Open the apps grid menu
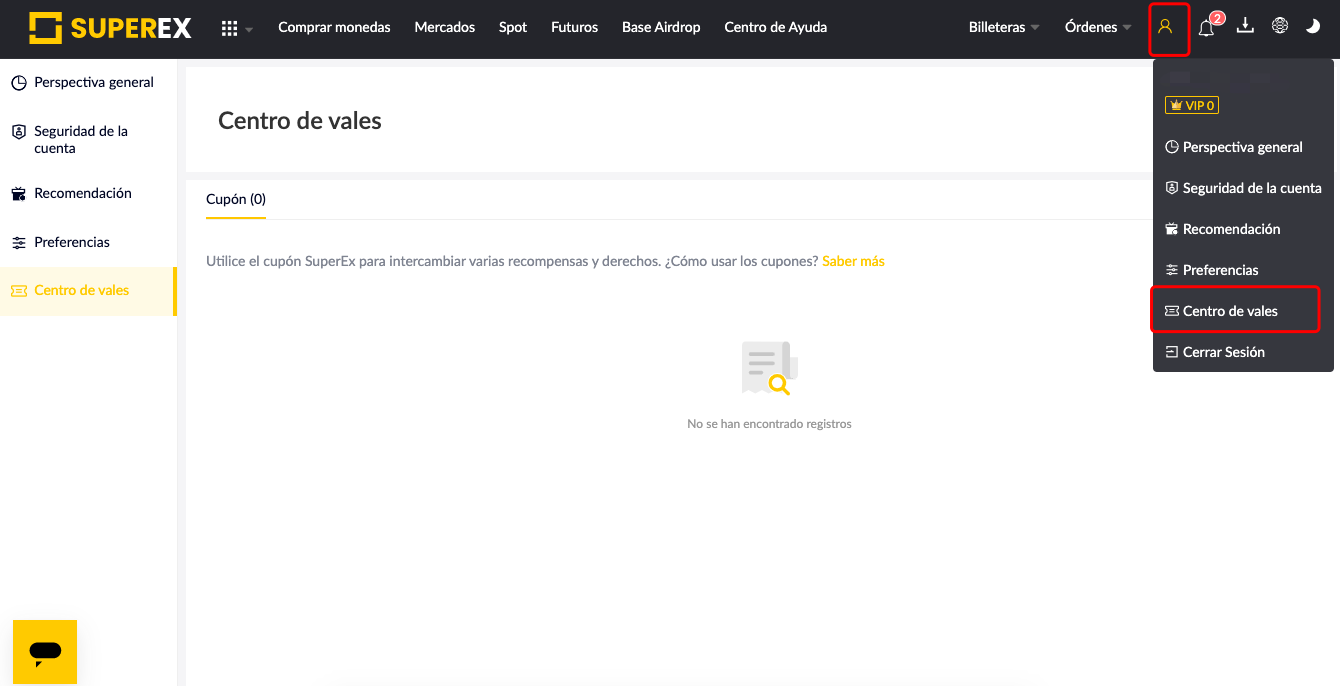1340x686 pixels. tap(237, 28)
